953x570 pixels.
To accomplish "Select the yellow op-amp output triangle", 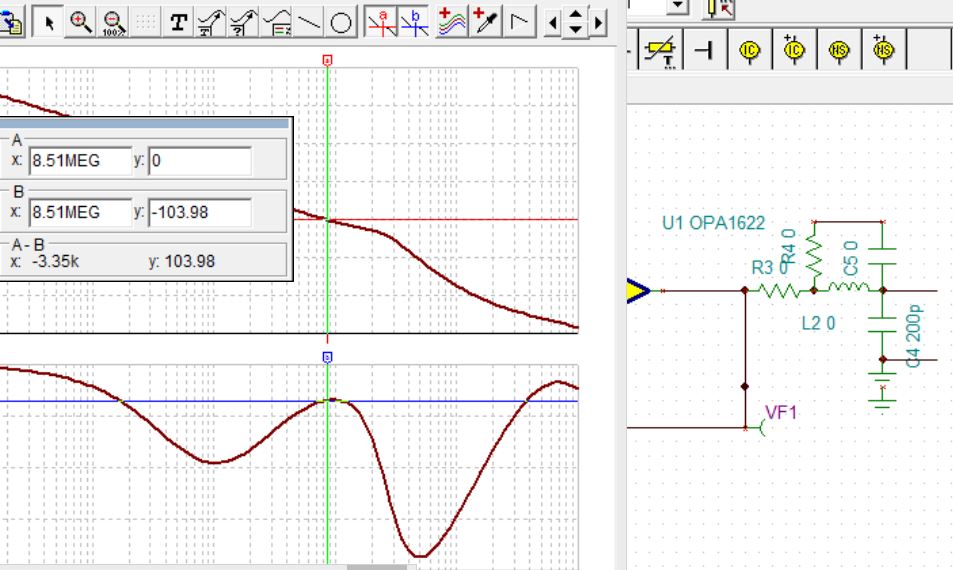I will point(638,291).
